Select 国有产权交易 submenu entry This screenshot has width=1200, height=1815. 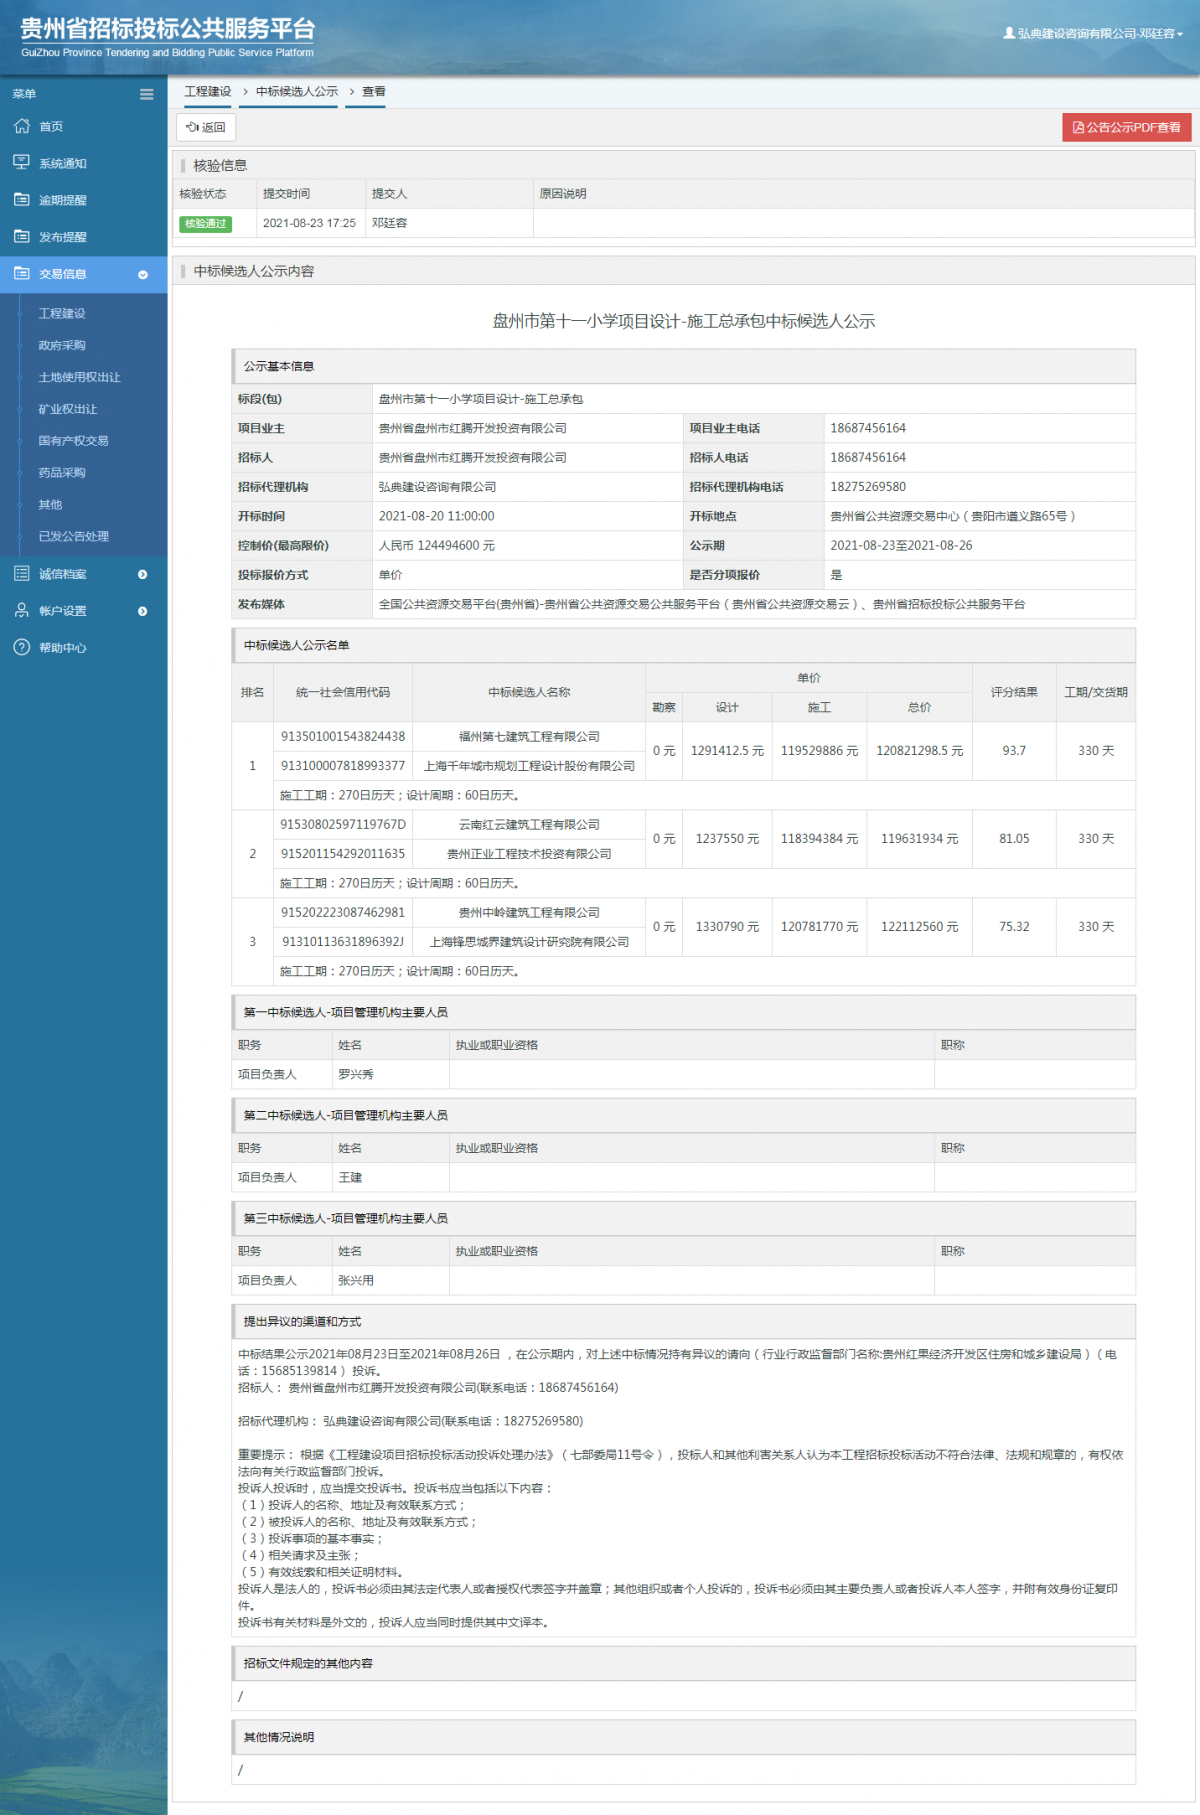click(73, 440)
